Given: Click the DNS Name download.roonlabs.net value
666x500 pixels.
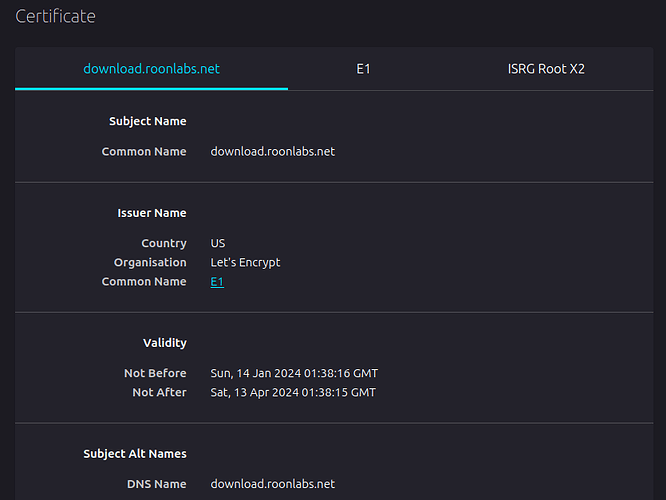Looking at the screenshot, I should pyautogui.click(x=273, y=484).
